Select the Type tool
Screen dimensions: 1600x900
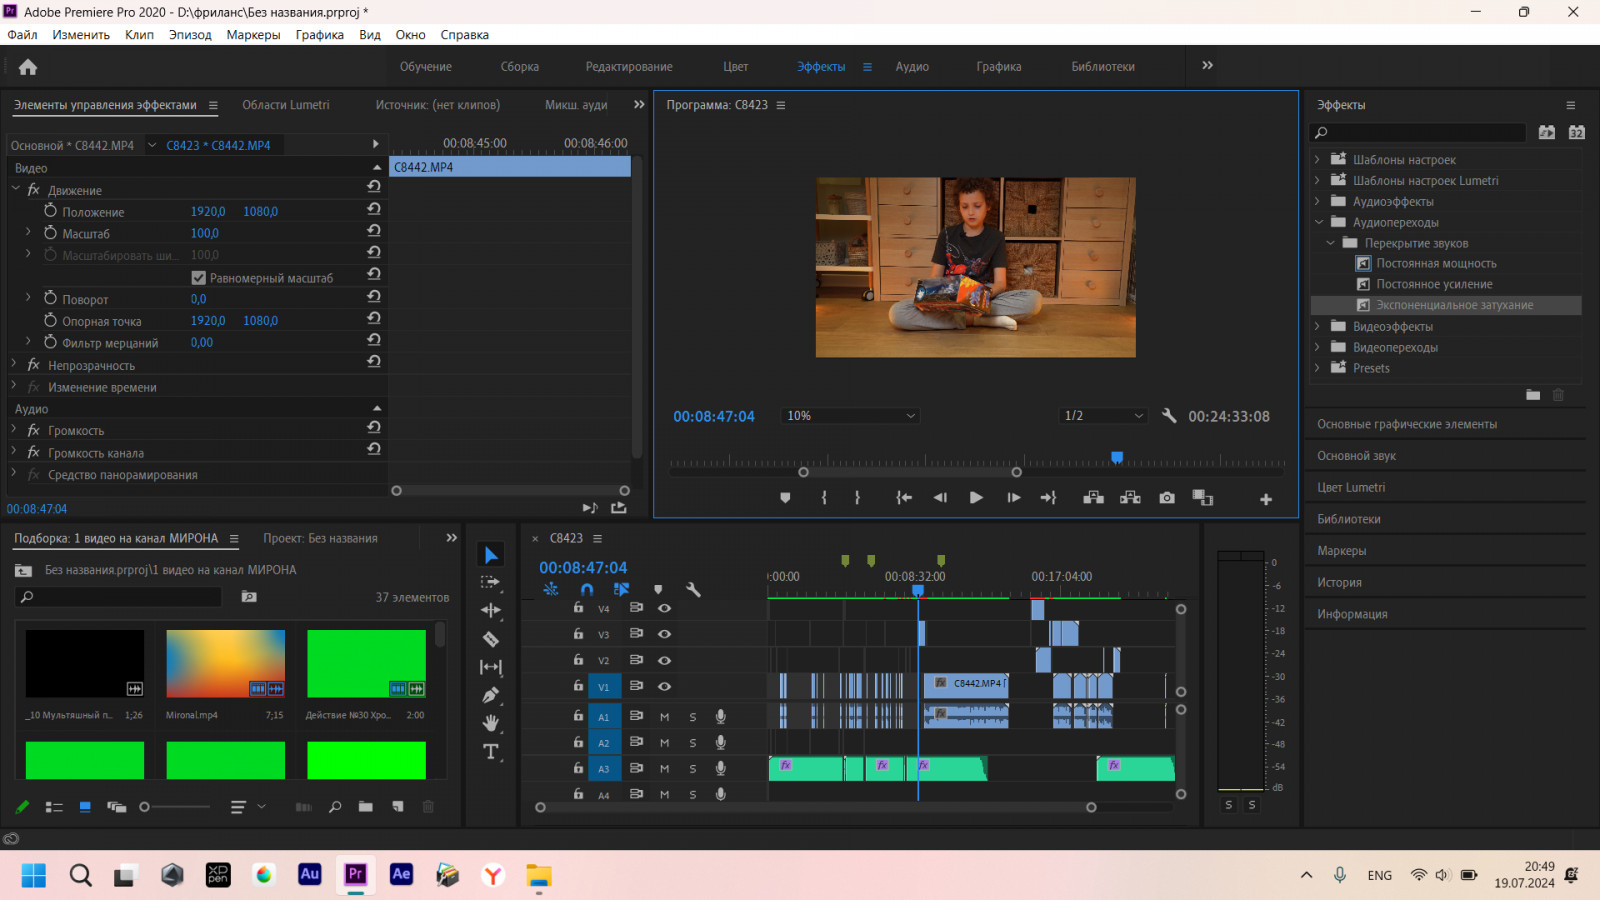point(490,752)
